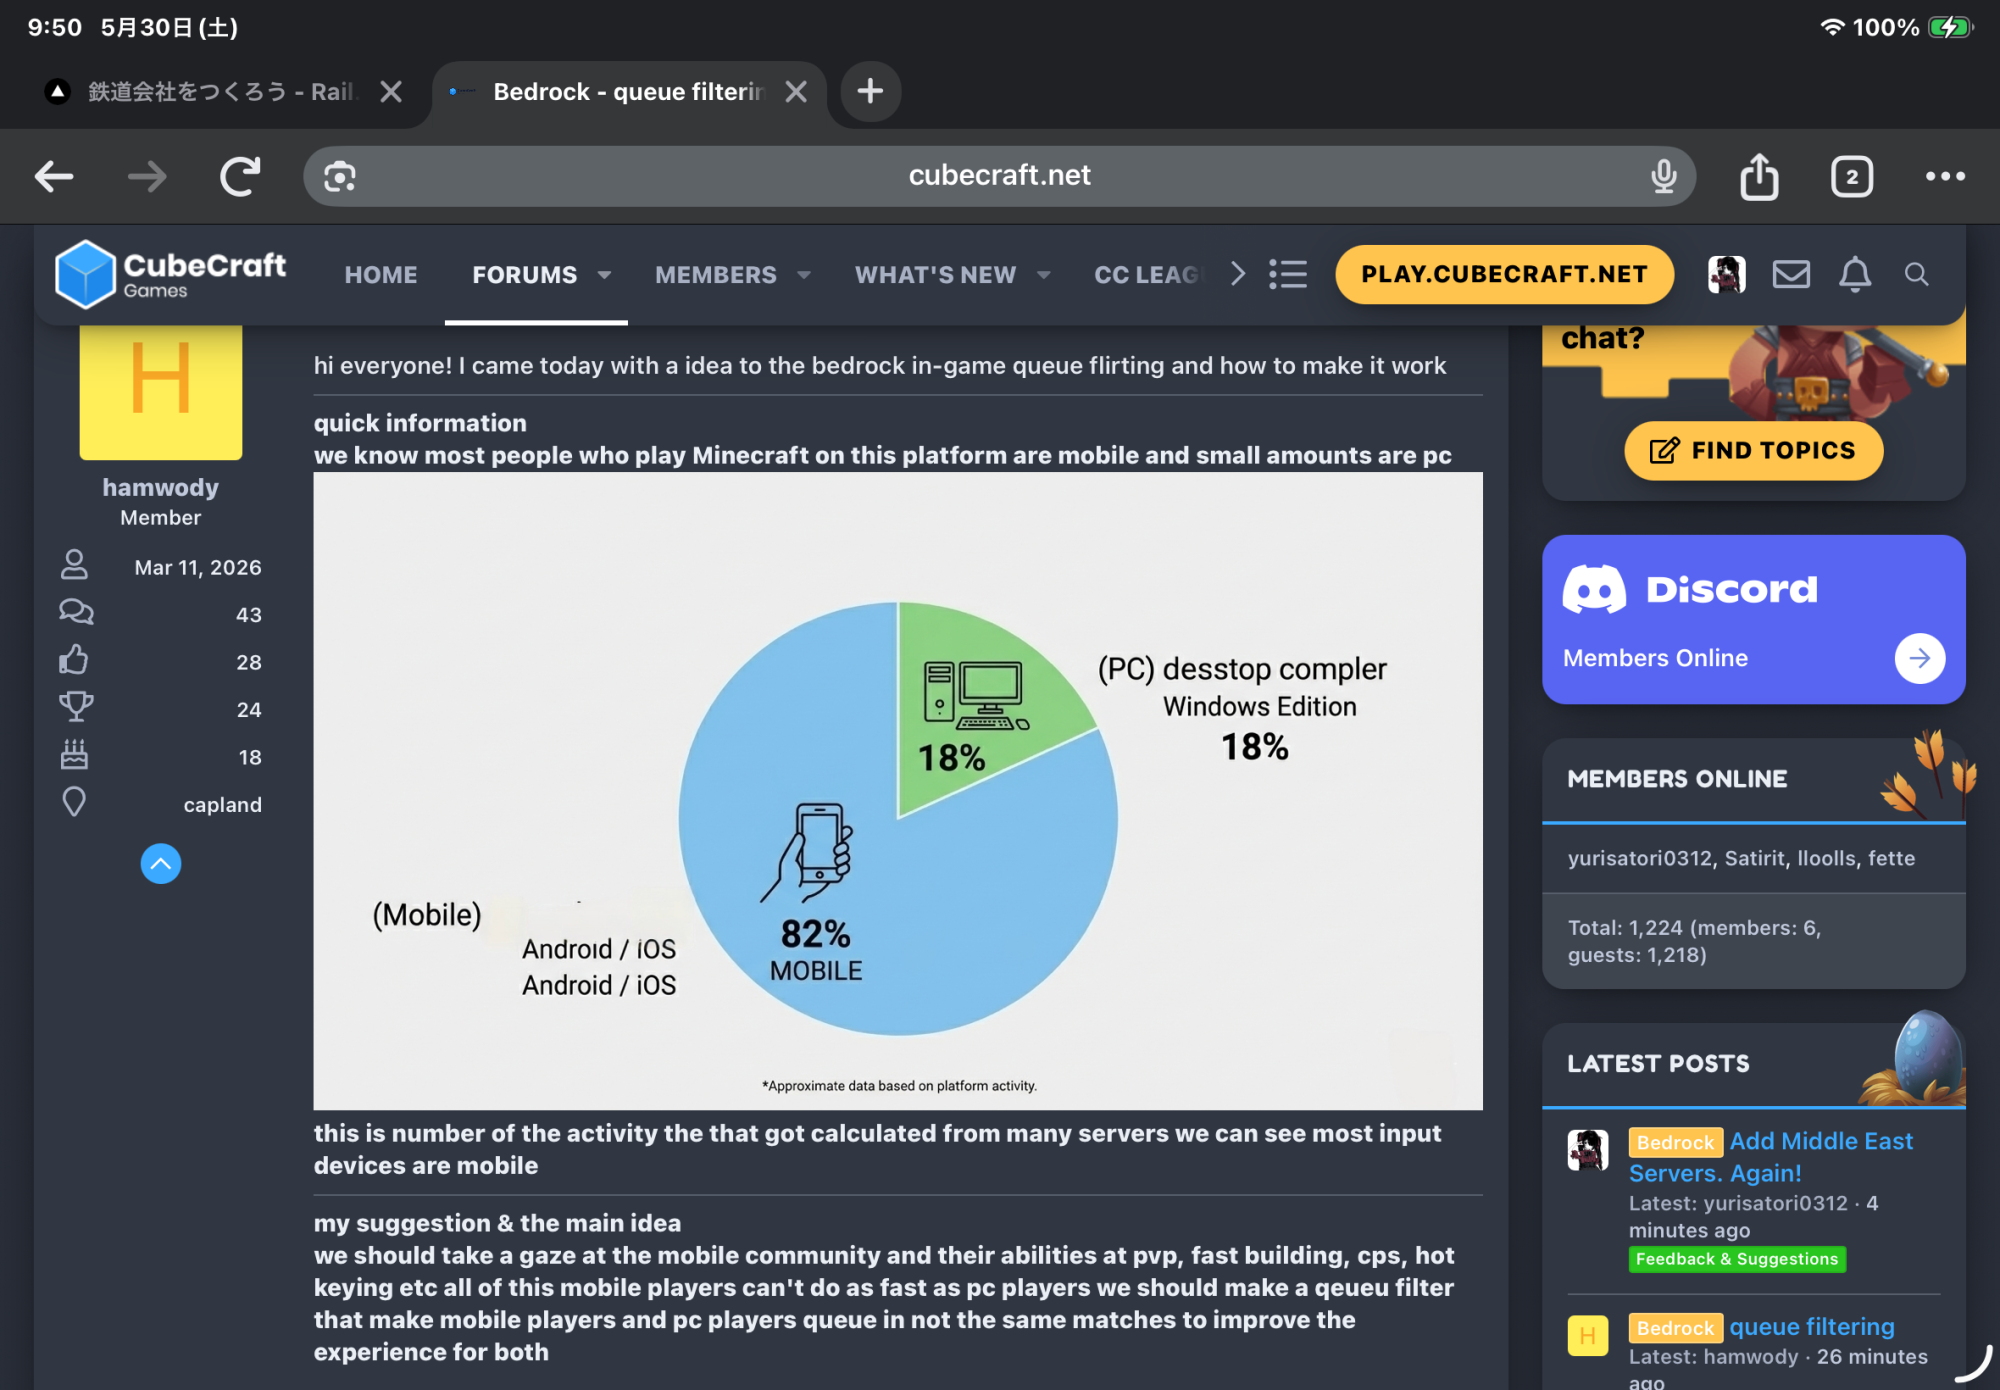Open the queue filtering latest post
Image resolution: width=2000 pixels, height=1390 pixels.
pos(1812,1327)
